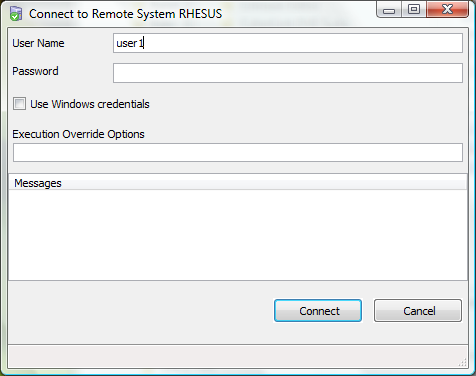Image resolution: width=476 pixels, height=376 pixels.
Task: Click the Password label
Action: pyautogui.click(x=35, y=71)
